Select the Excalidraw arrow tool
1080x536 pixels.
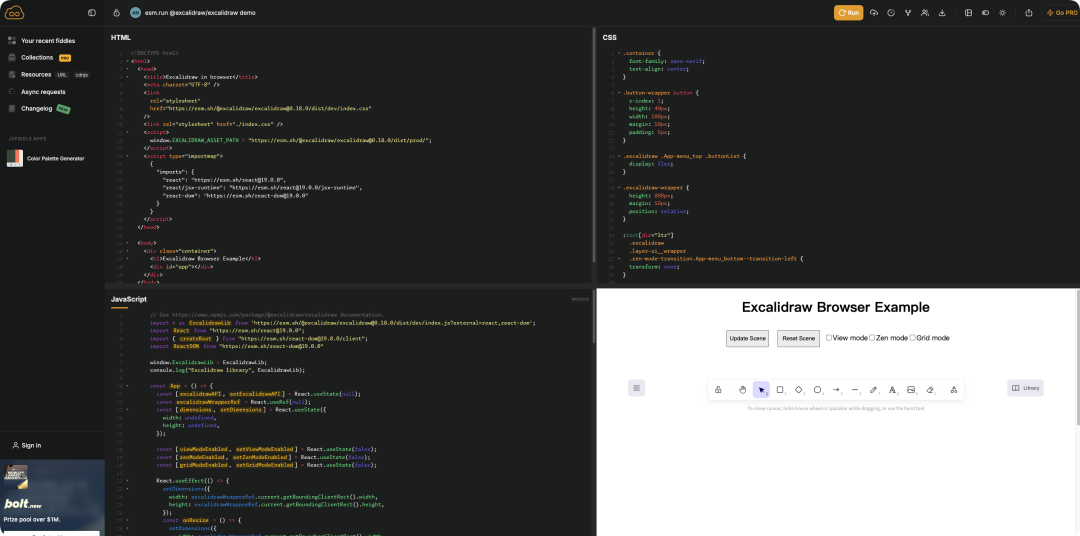(836, 390)
